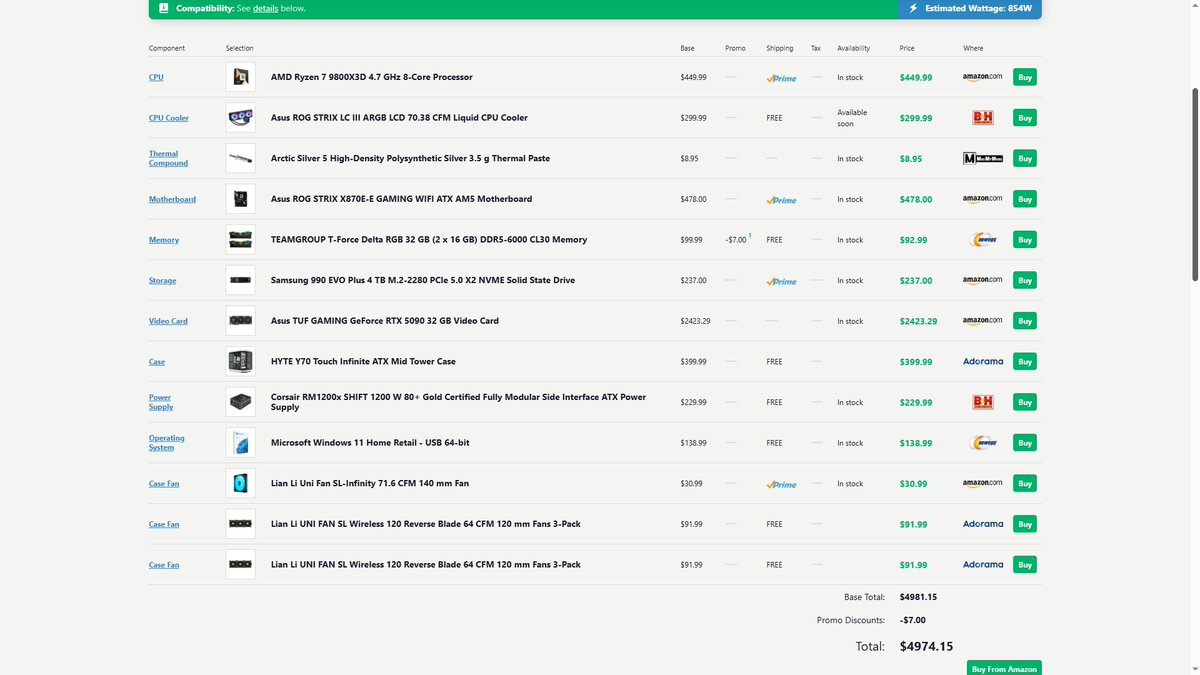1200x675 pixels.
Task: Open the Storage category link
Action: point(162,280)
